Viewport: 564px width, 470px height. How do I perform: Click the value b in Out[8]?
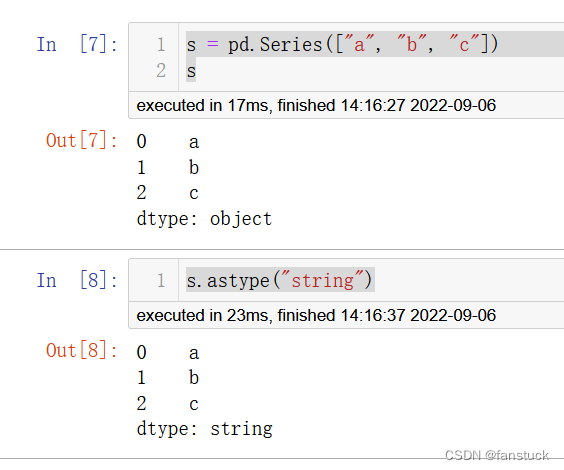(194, 378)
